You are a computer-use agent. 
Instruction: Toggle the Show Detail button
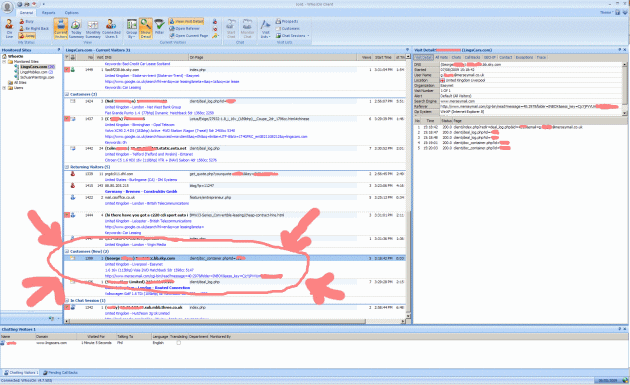coord(145,29)
